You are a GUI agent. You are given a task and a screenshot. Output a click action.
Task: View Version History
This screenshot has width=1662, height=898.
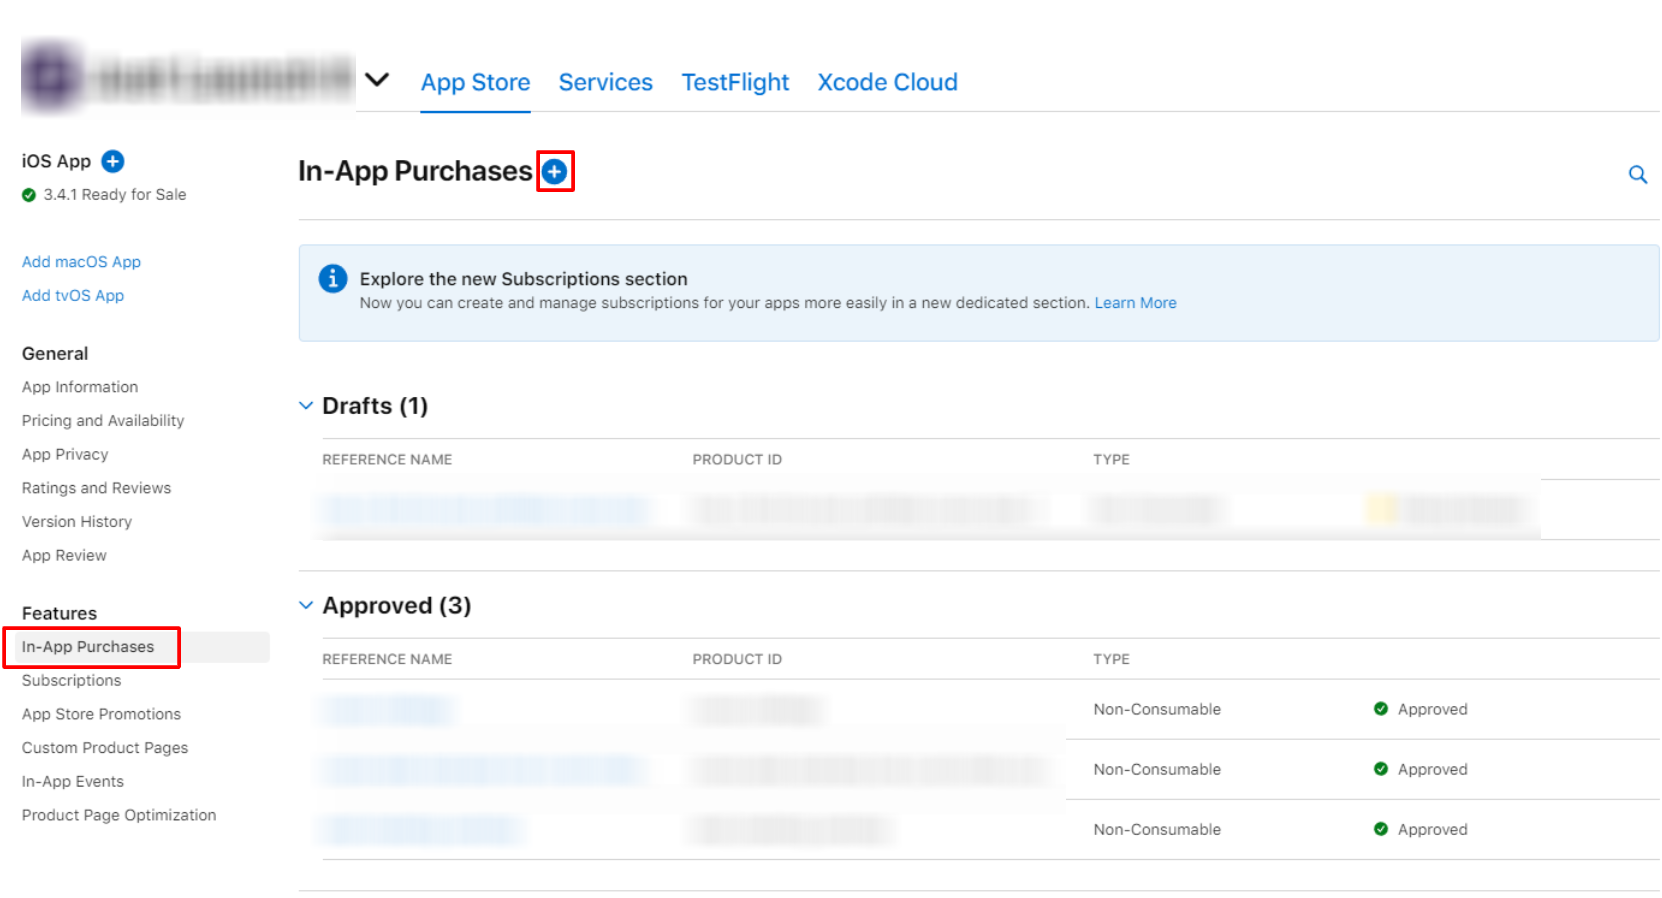point(77,522)
